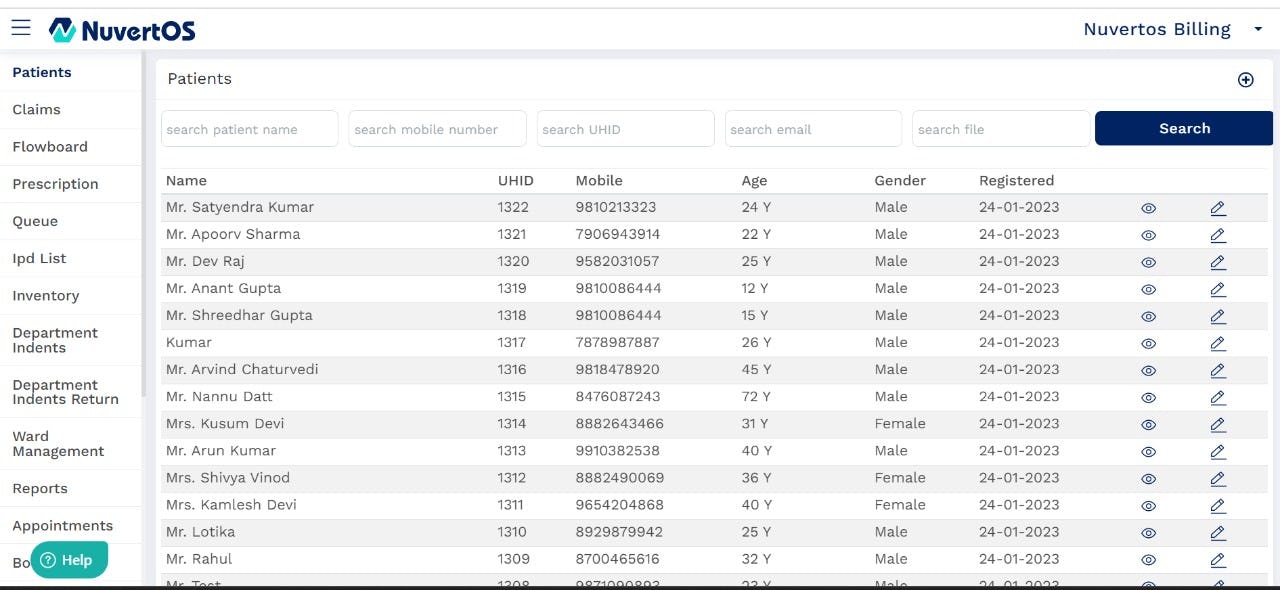Expand the Nuvertos Billing dropdown
Viewport: 1280px width, 590px height.
1258,30
